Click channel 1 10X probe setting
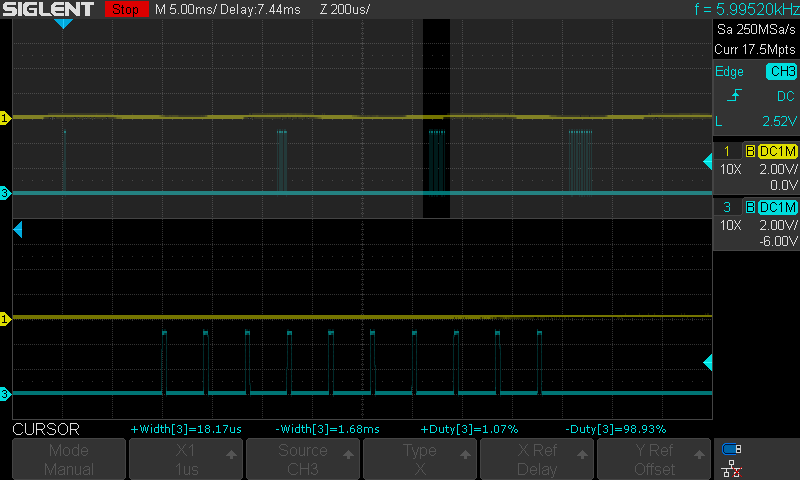 pyautogui.click(x=730, y=169)
